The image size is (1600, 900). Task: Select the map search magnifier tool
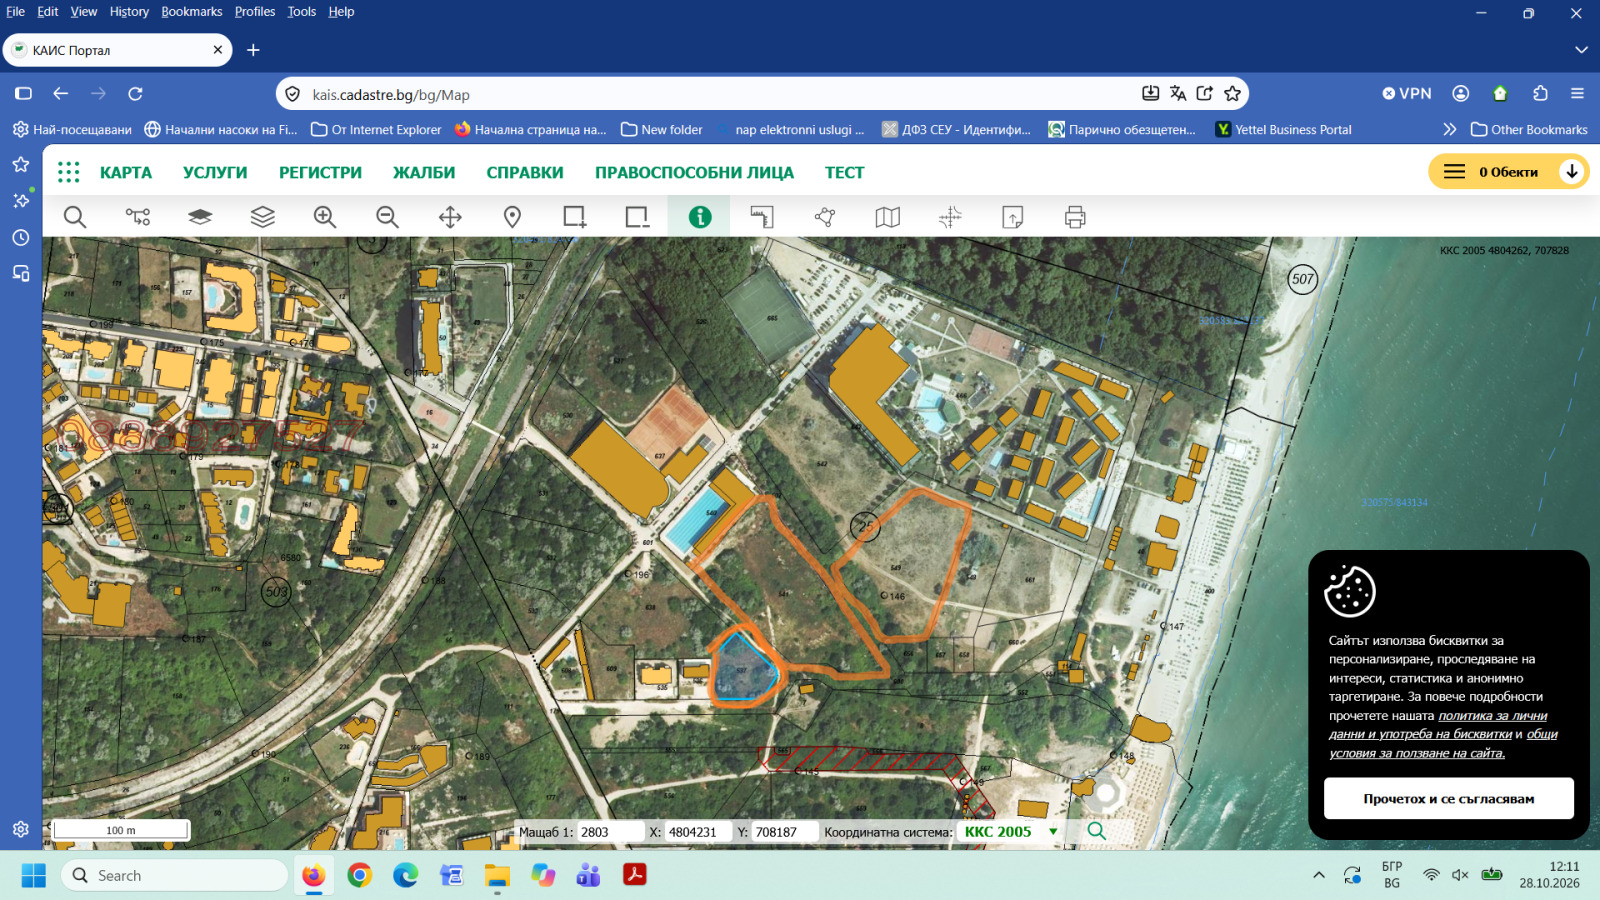point(75,217)
